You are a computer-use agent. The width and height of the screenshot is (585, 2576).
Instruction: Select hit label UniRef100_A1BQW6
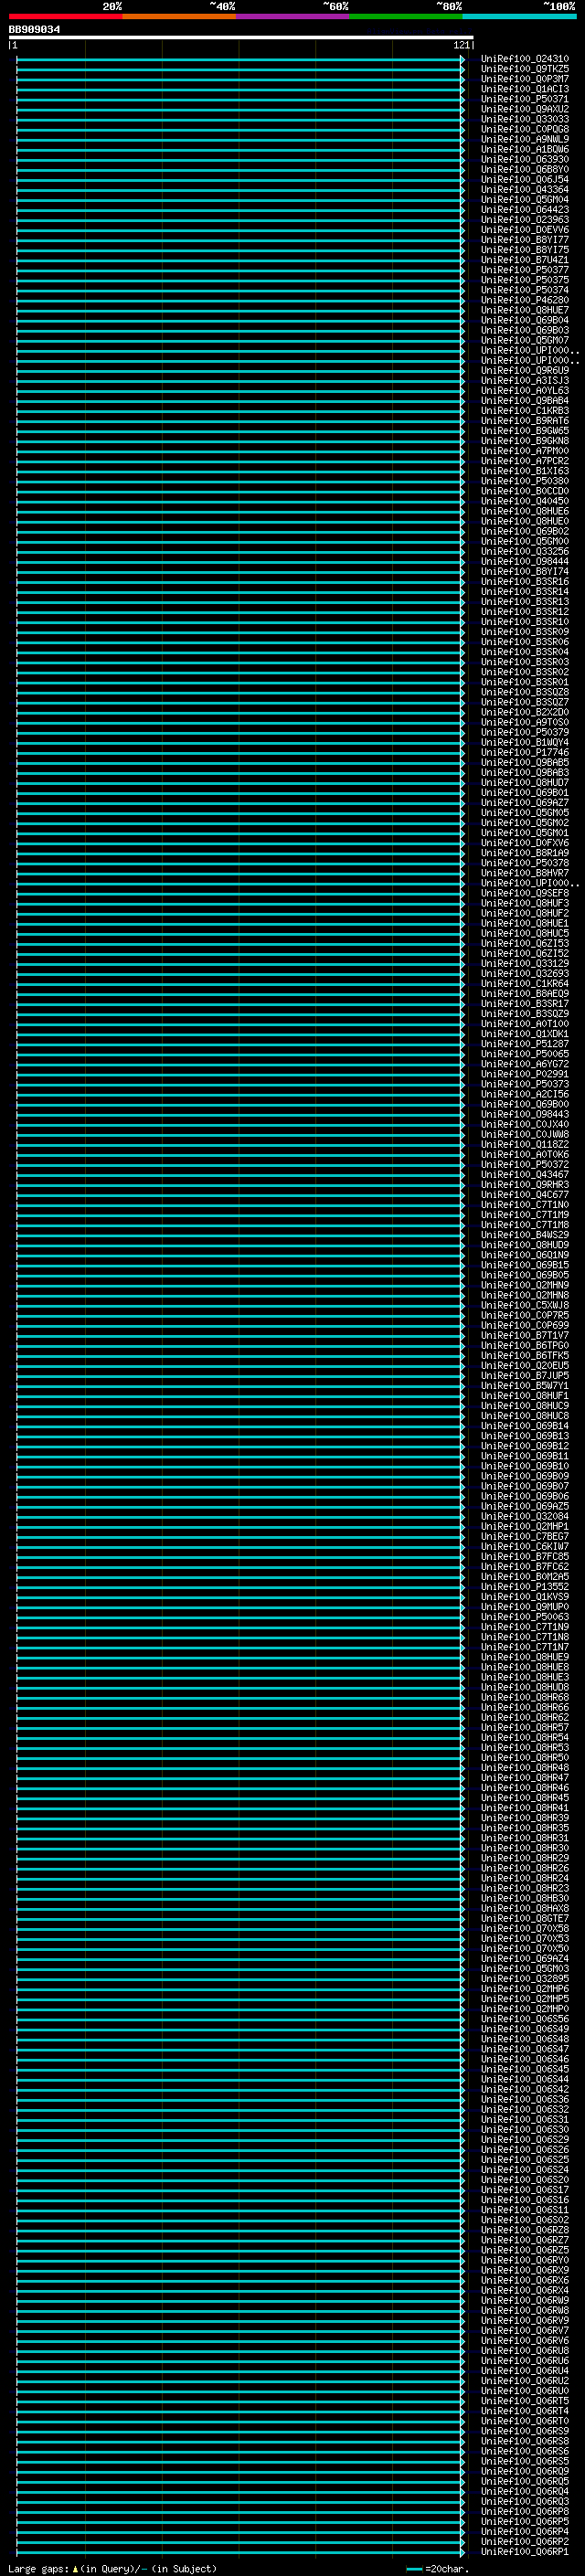pos(525,149)
